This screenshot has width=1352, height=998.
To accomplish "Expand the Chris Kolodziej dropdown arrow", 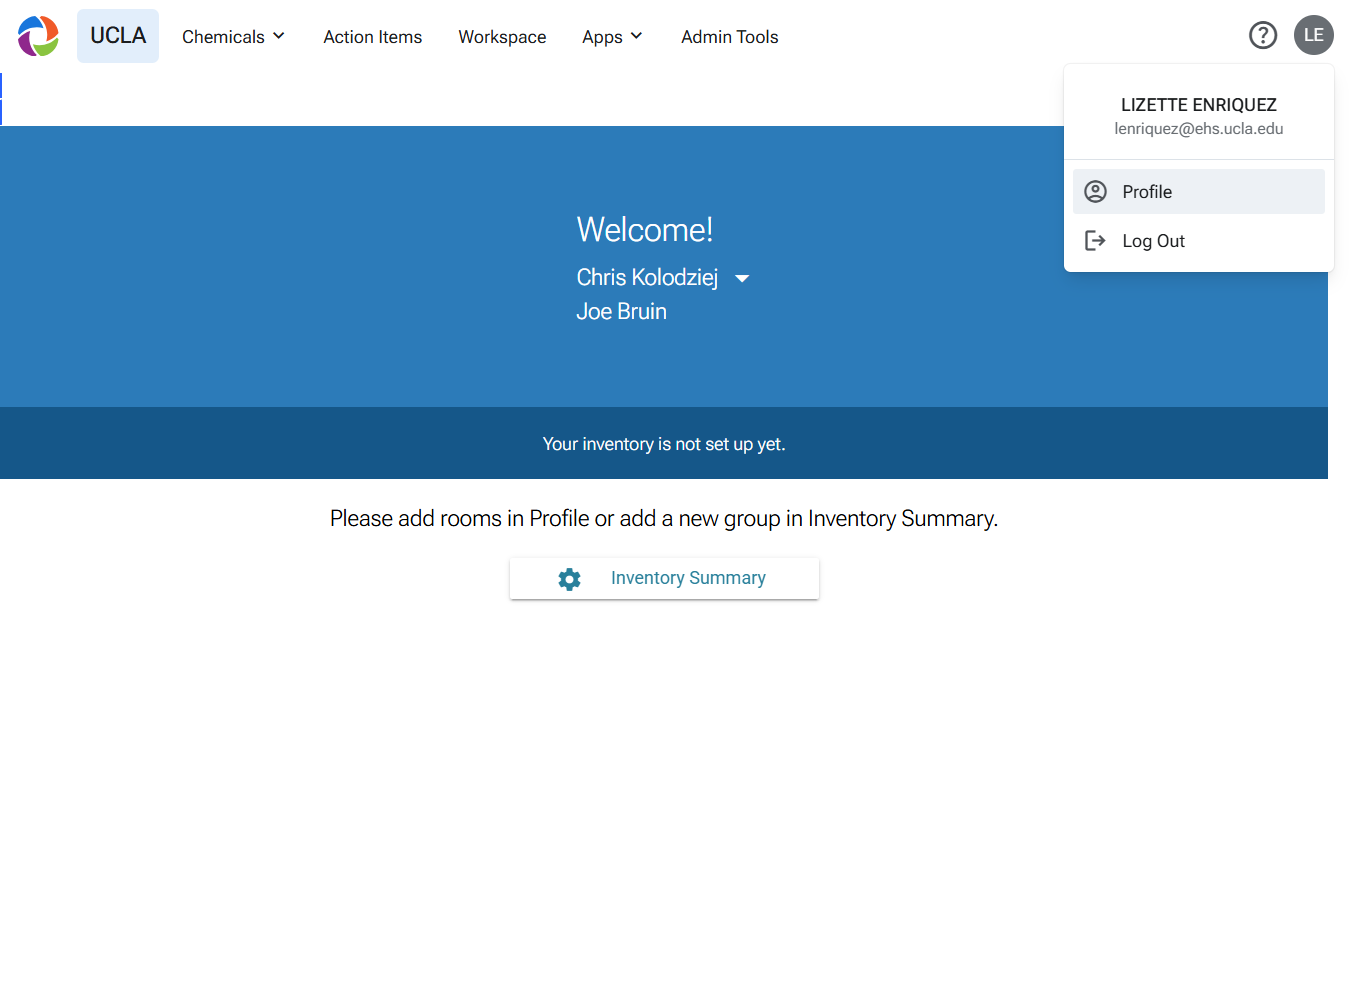I will 742,279.
